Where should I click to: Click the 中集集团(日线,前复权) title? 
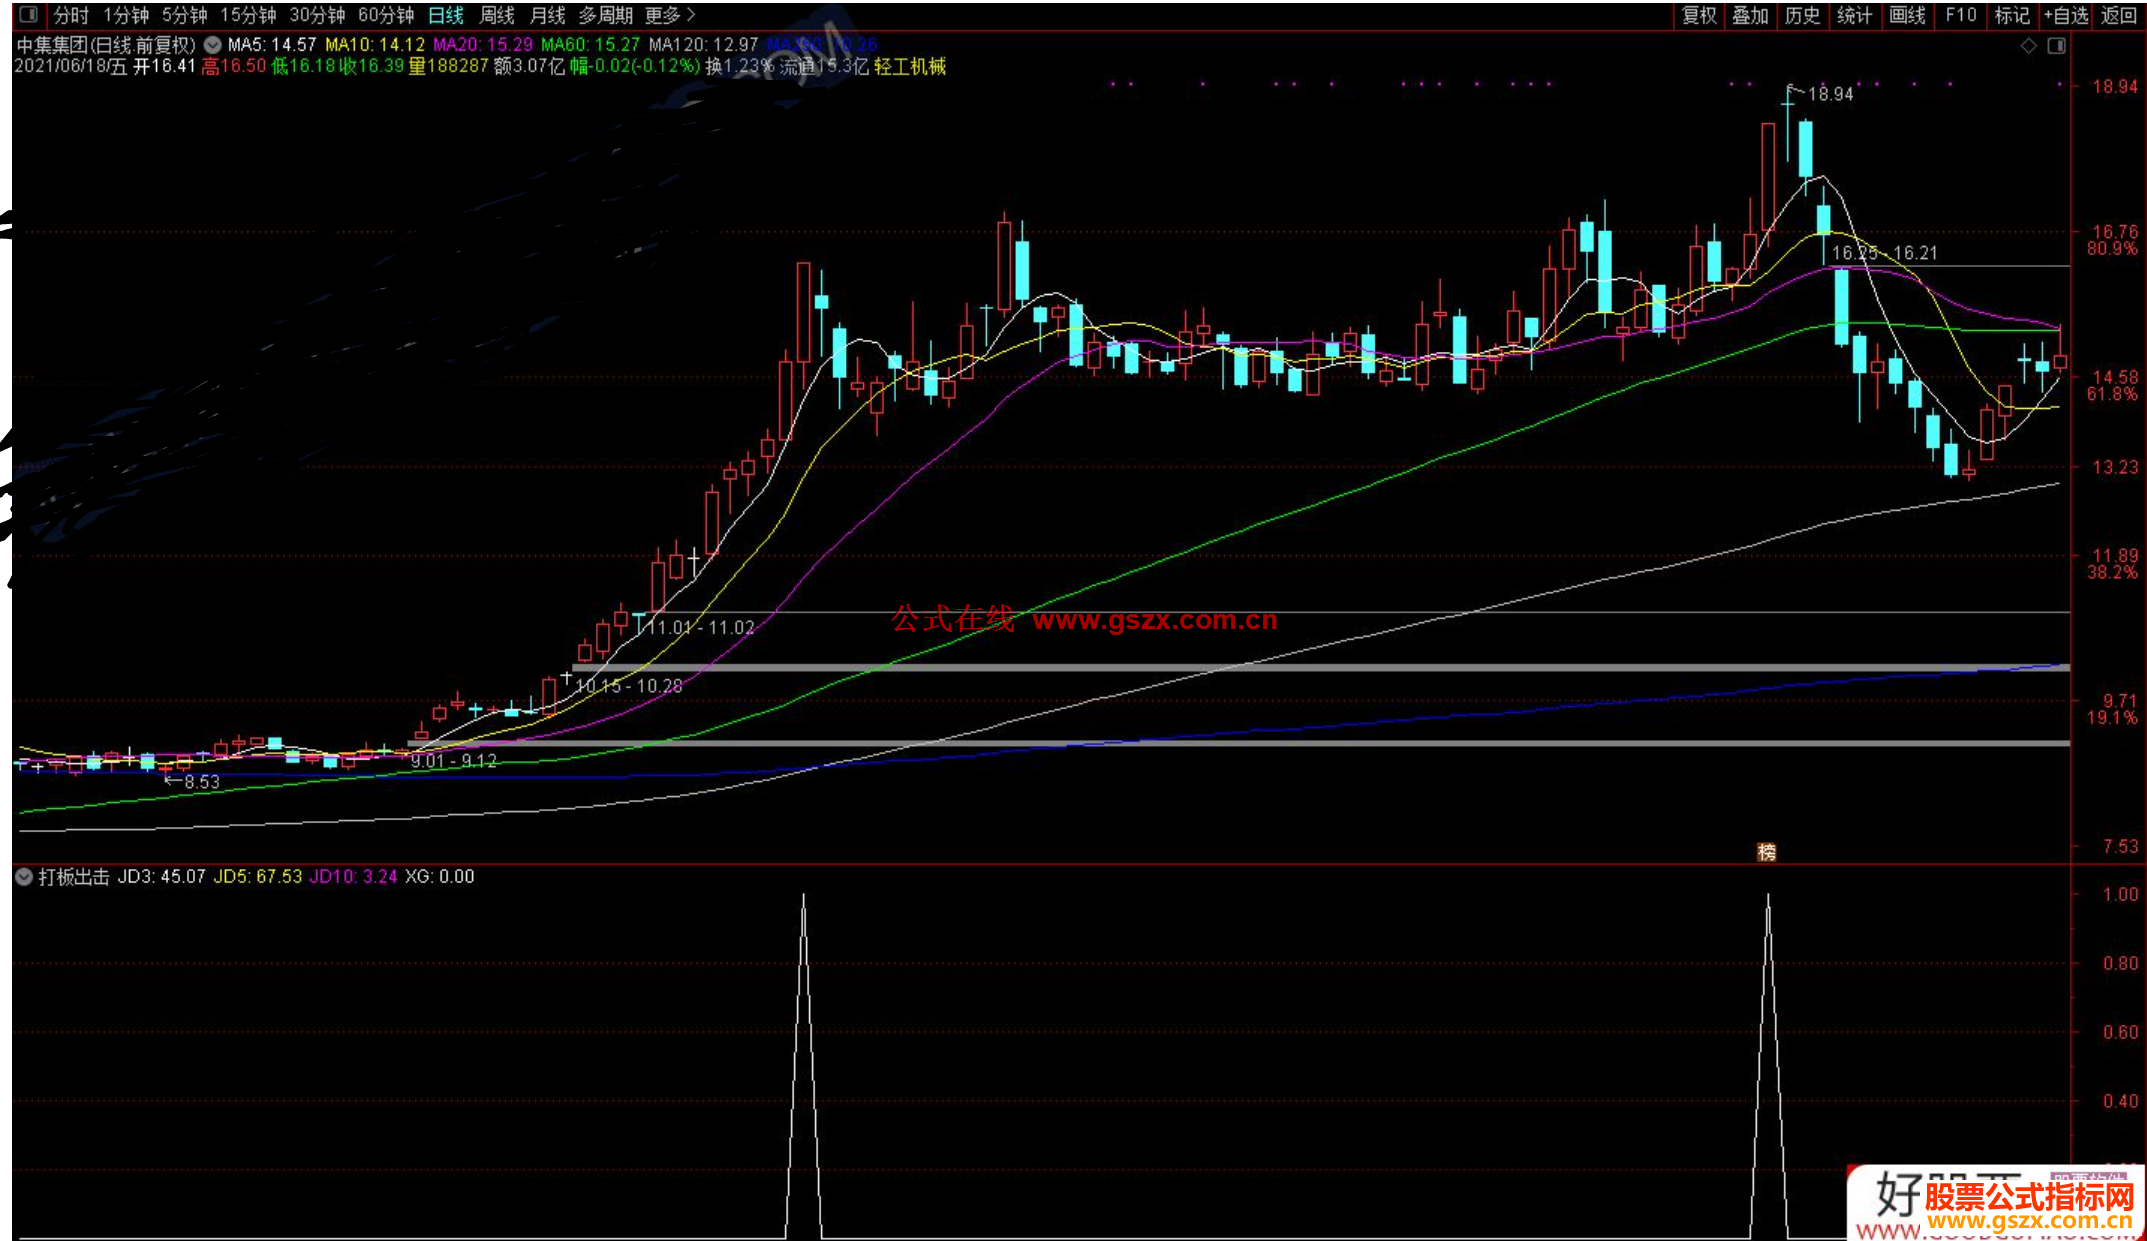coord(106,45)
